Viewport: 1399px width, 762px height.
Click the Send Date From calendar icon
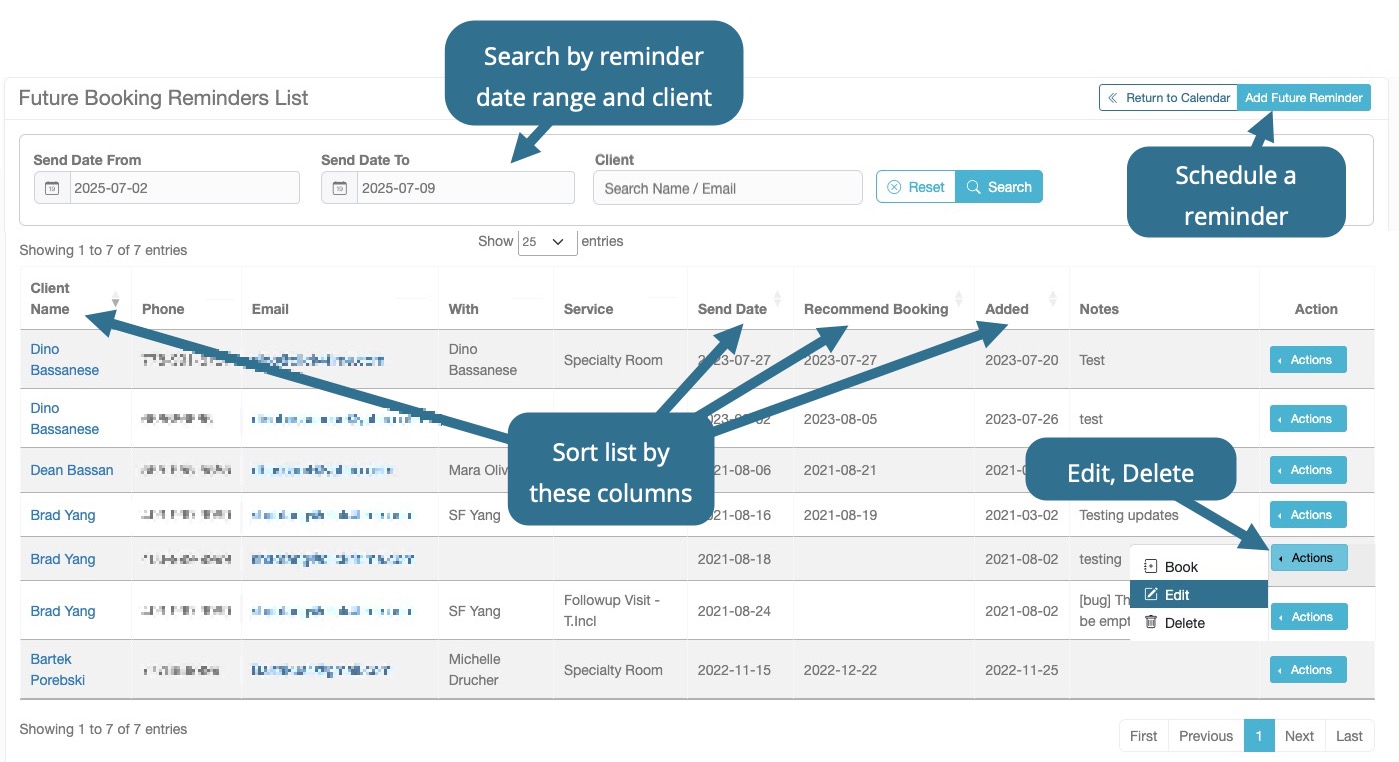(x=52, y=188)
